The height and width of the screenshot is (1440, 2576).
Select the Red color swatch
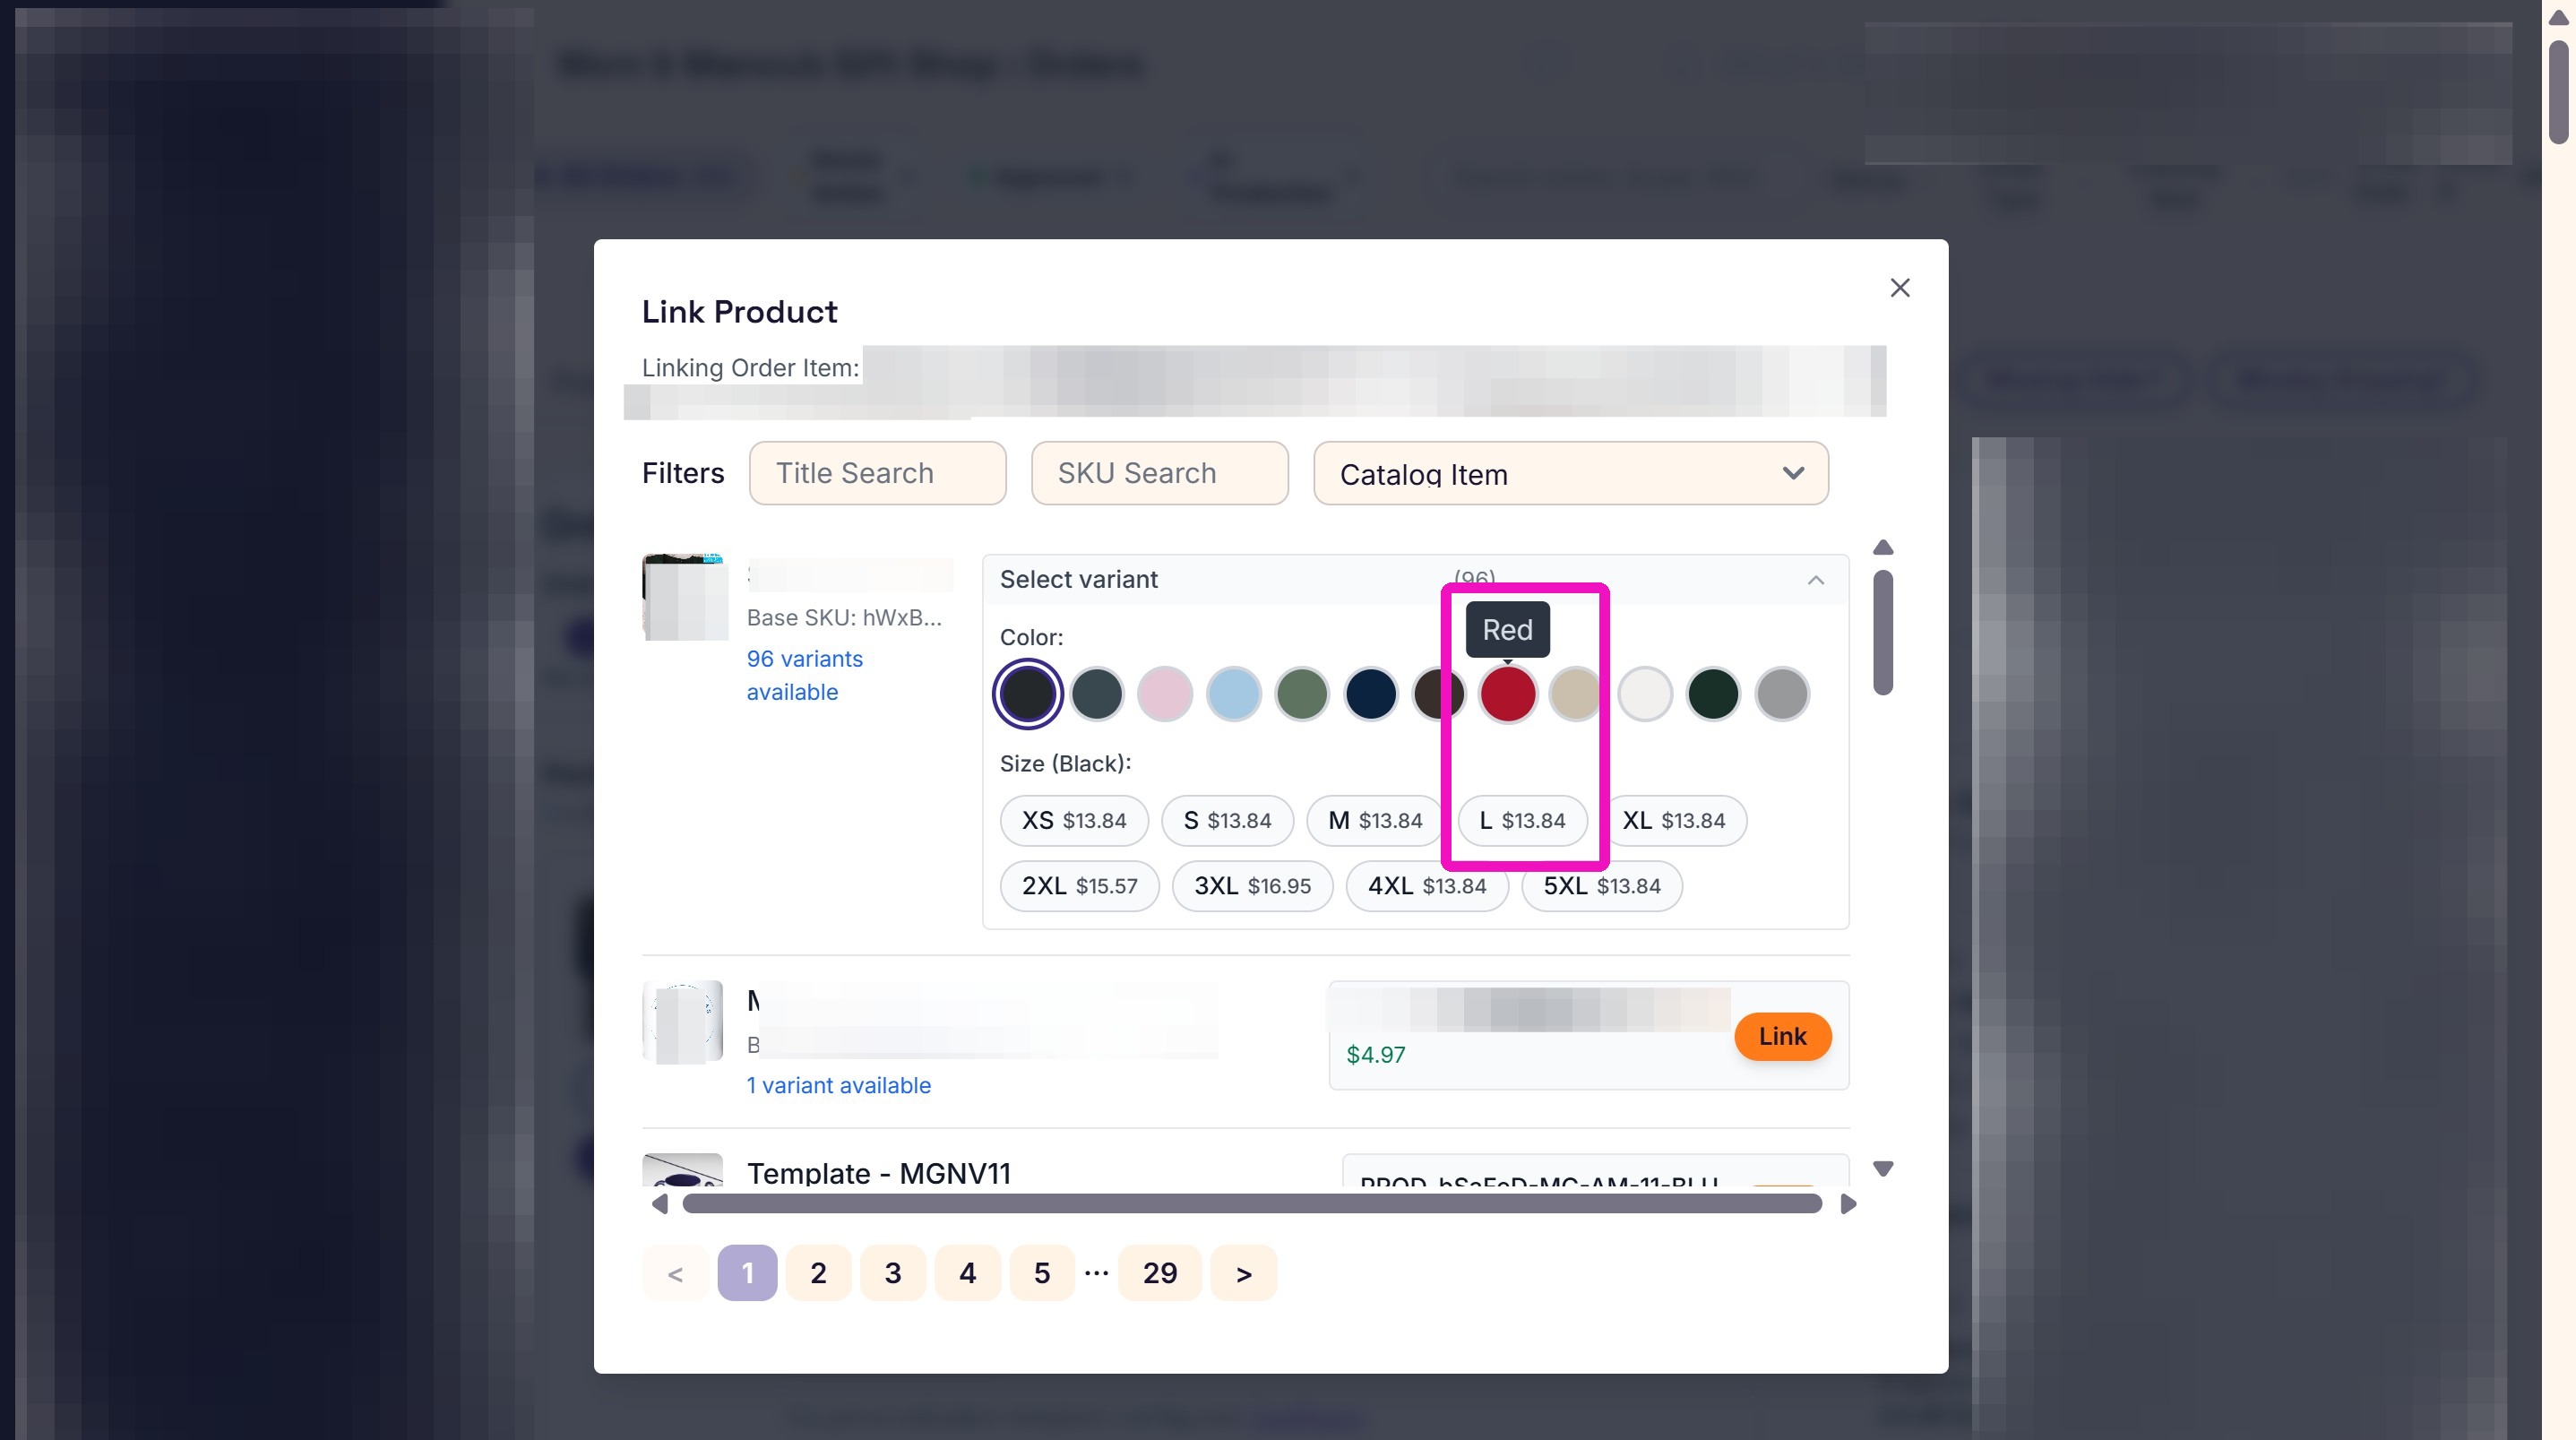click(x=1508, y=694)
